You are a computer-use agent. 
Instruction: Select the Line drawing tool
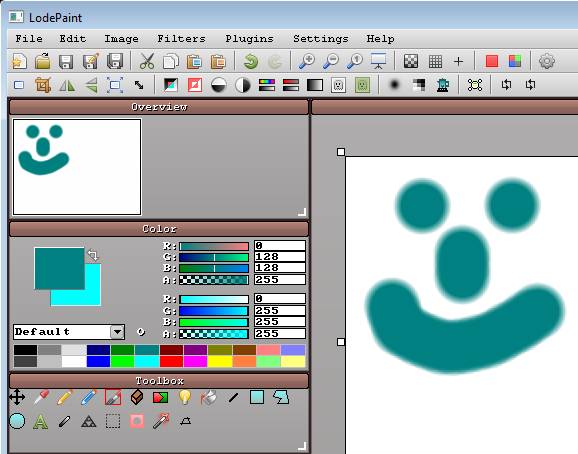pos(233,398)
